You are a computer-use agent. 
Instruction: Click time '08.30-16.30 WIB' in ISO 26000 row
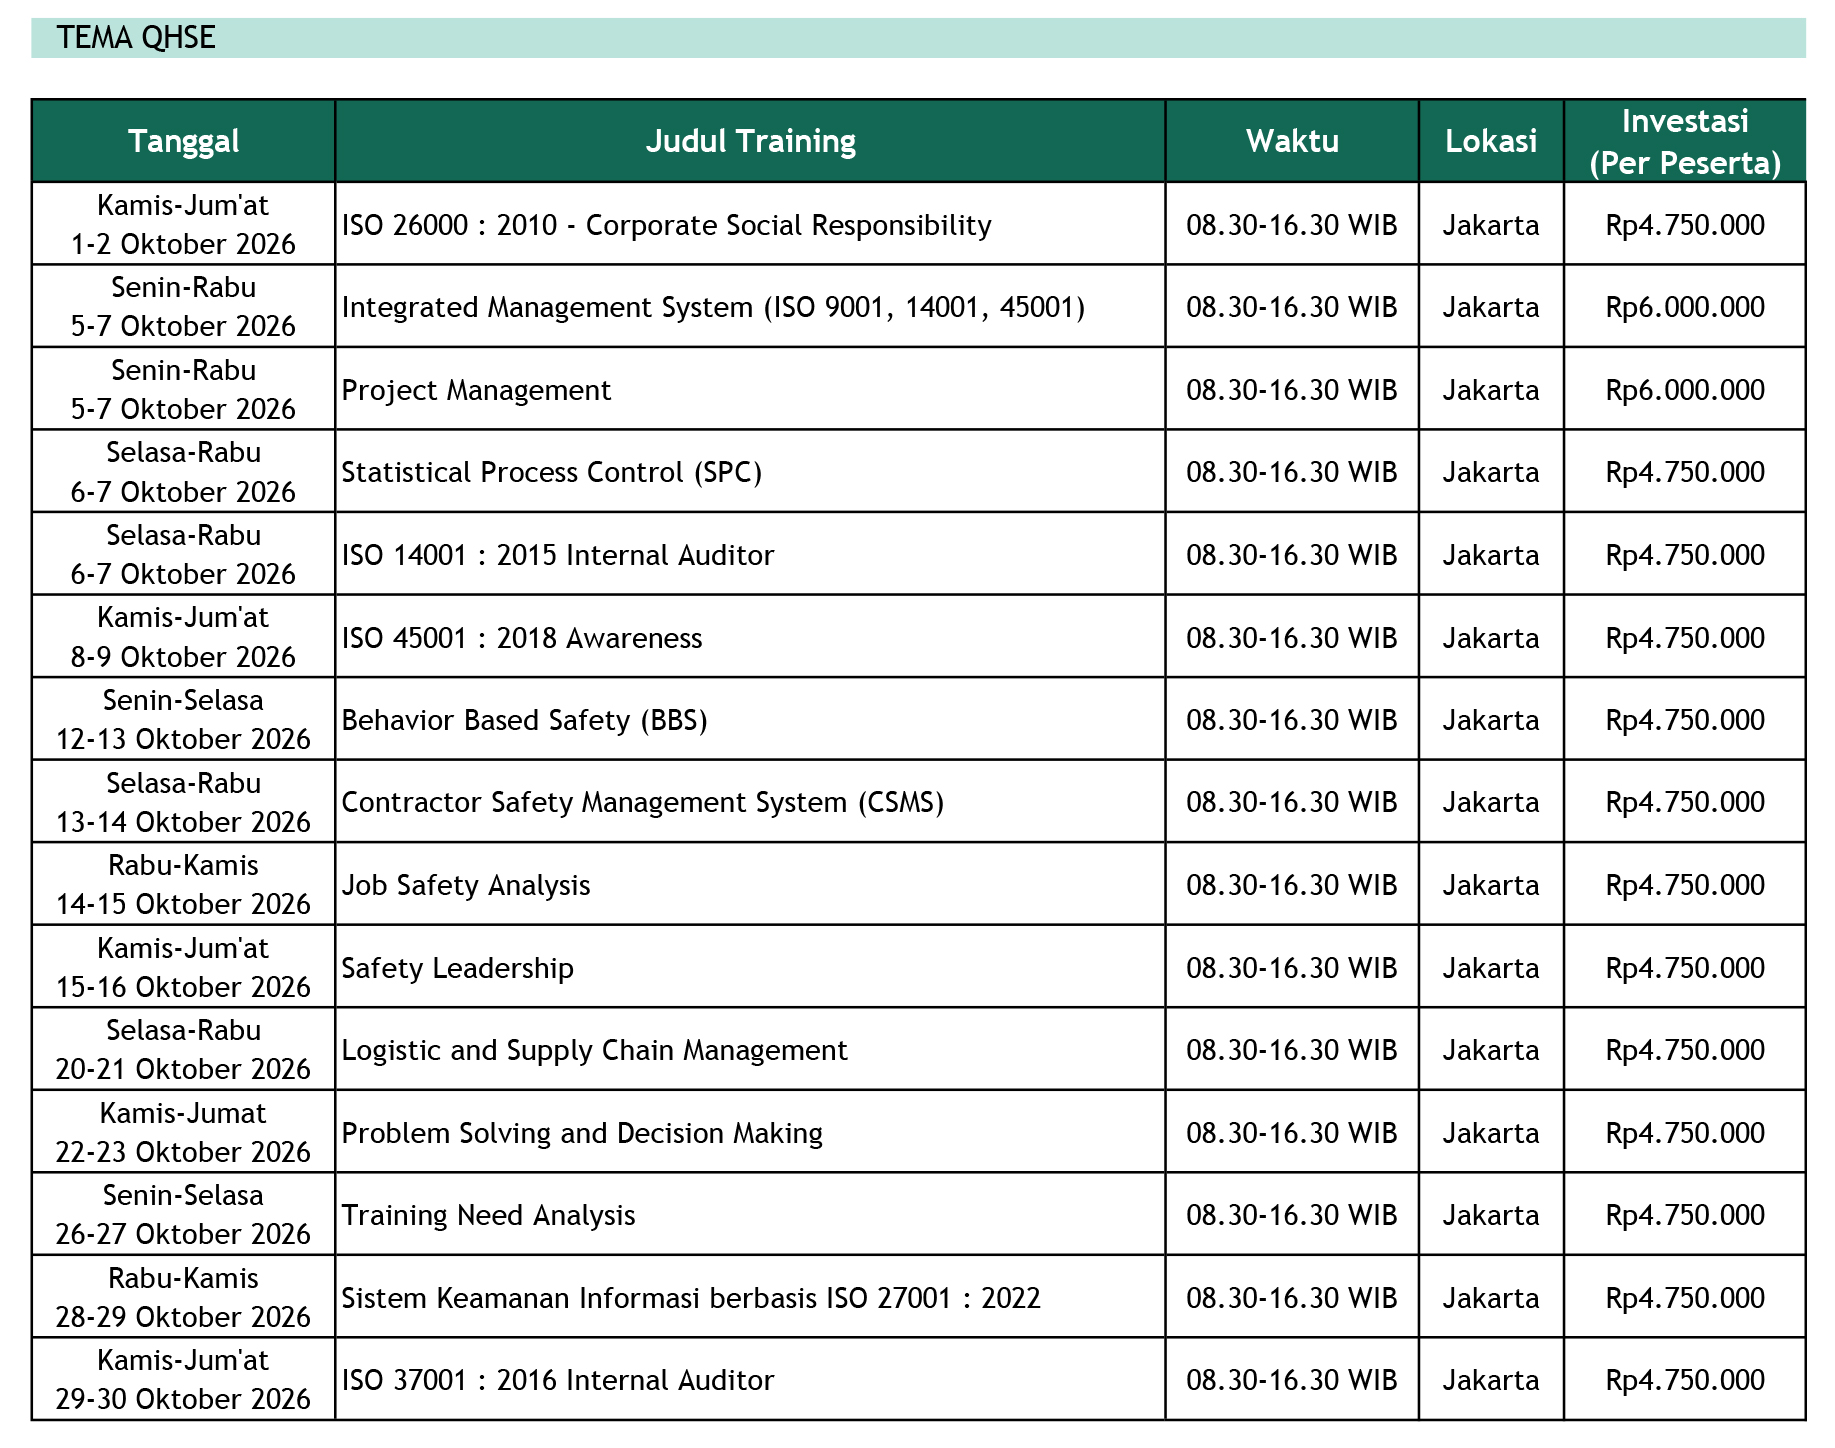[x=1292, y=225]
